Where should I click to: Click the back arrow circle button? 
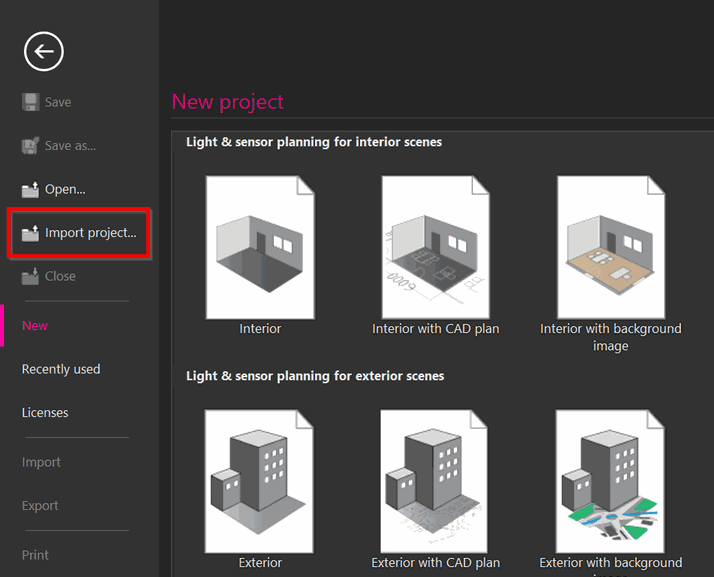(x=44, y=51)
